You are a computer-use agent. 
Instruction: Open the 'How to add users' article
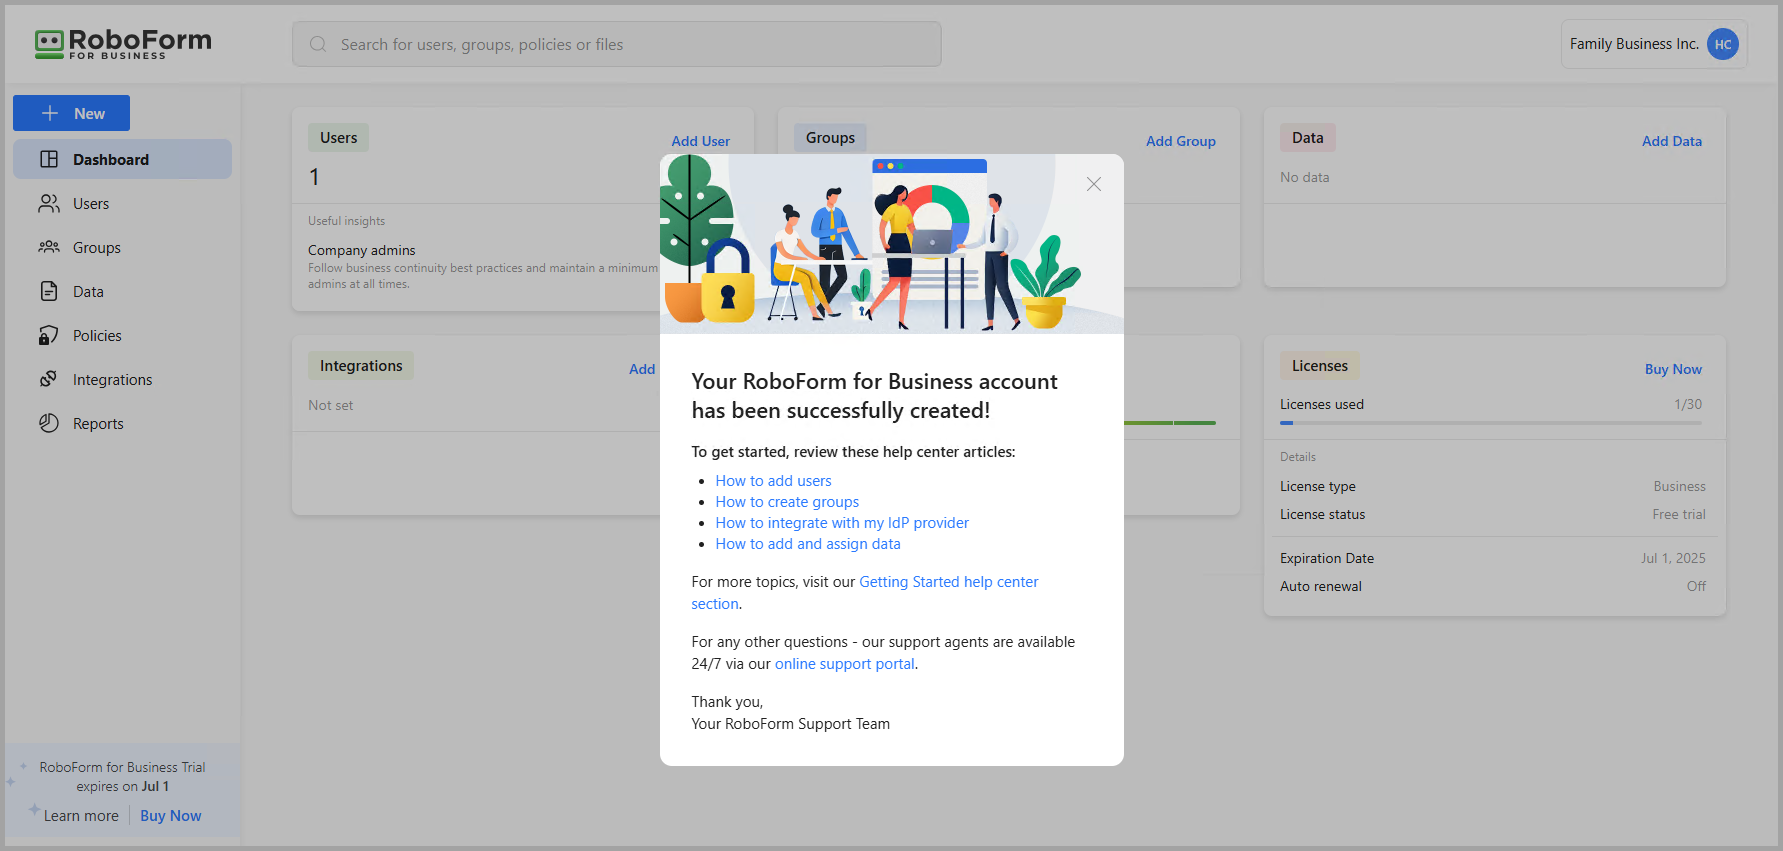click(x=773, y=481)
